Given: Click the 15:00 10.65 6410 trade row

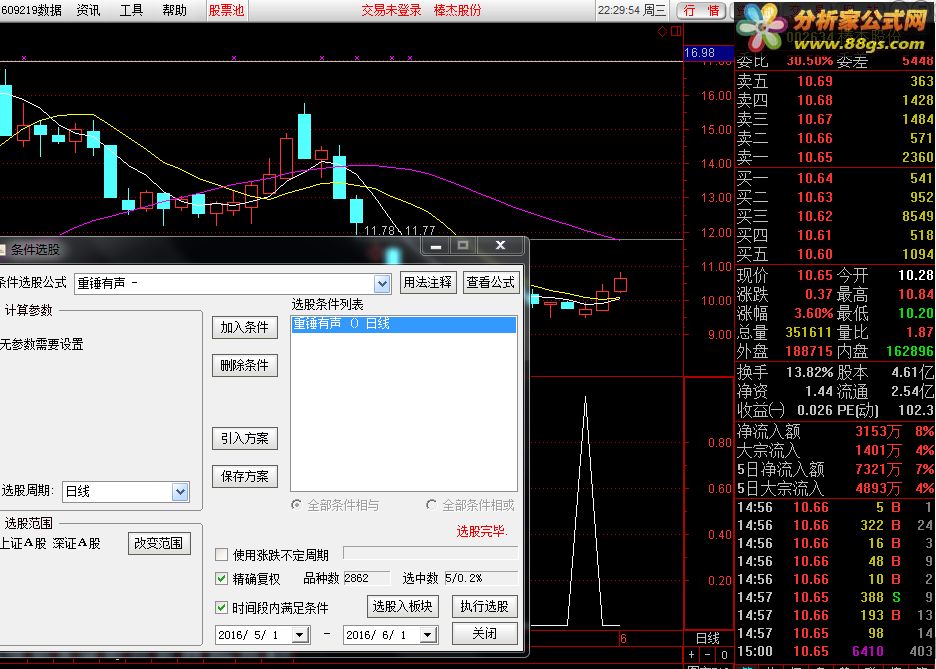Looking at the screenshot, I should (835, 652).
